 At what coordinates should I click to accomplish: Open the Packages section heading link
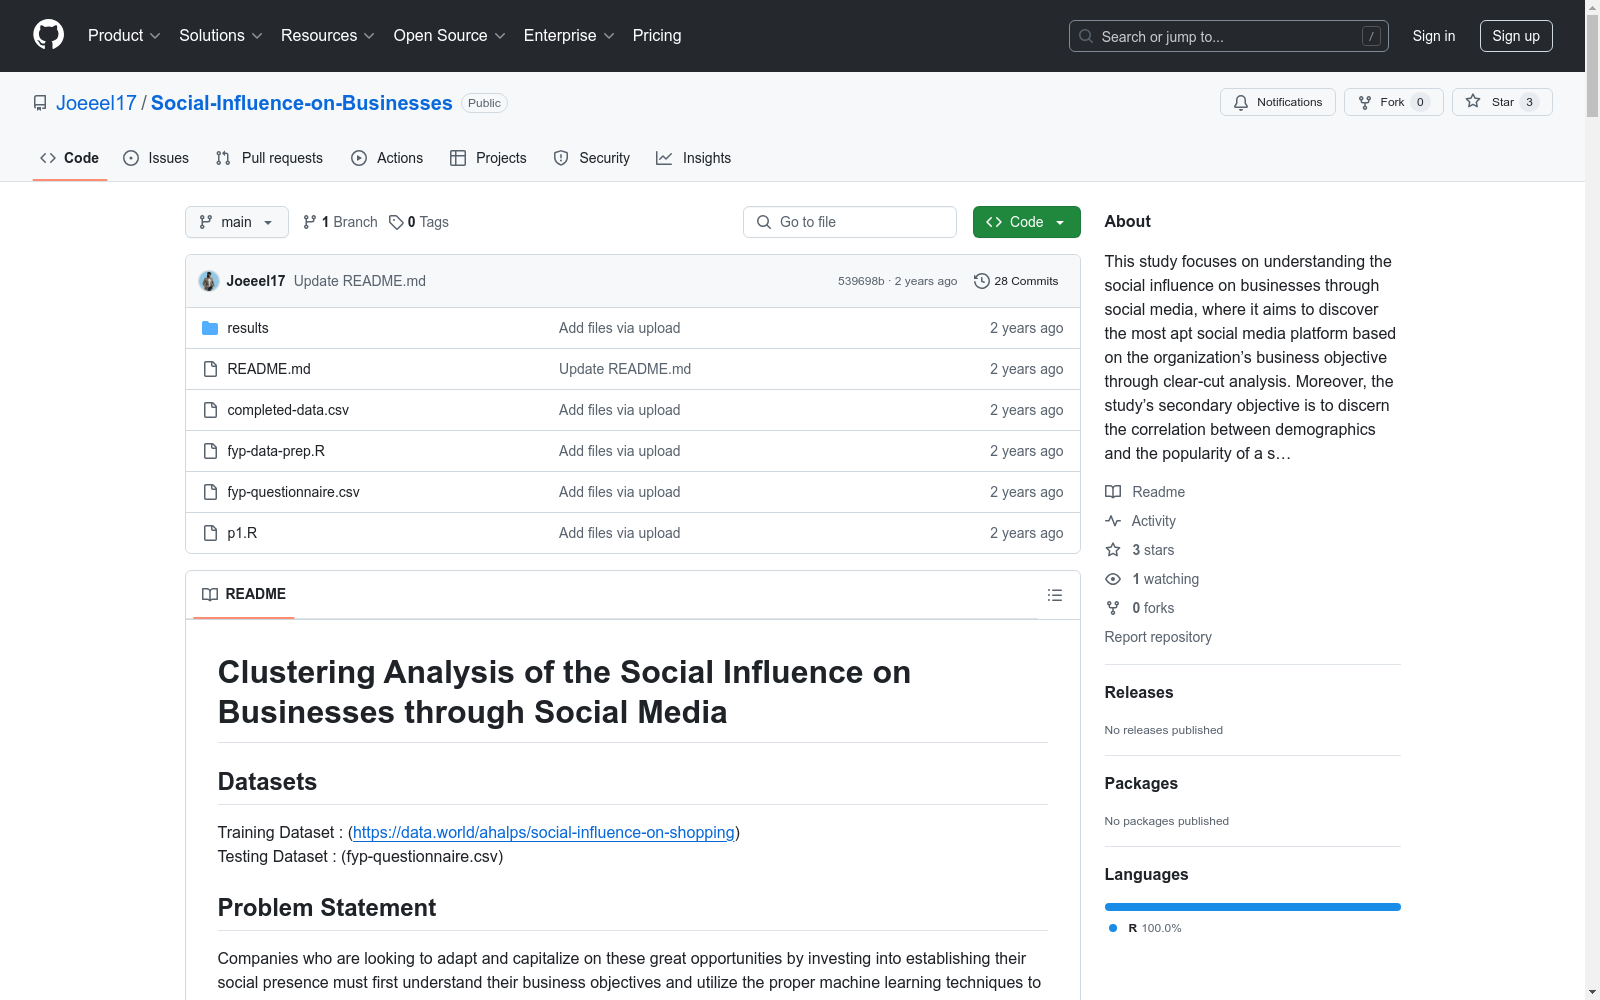point(1141,783)
